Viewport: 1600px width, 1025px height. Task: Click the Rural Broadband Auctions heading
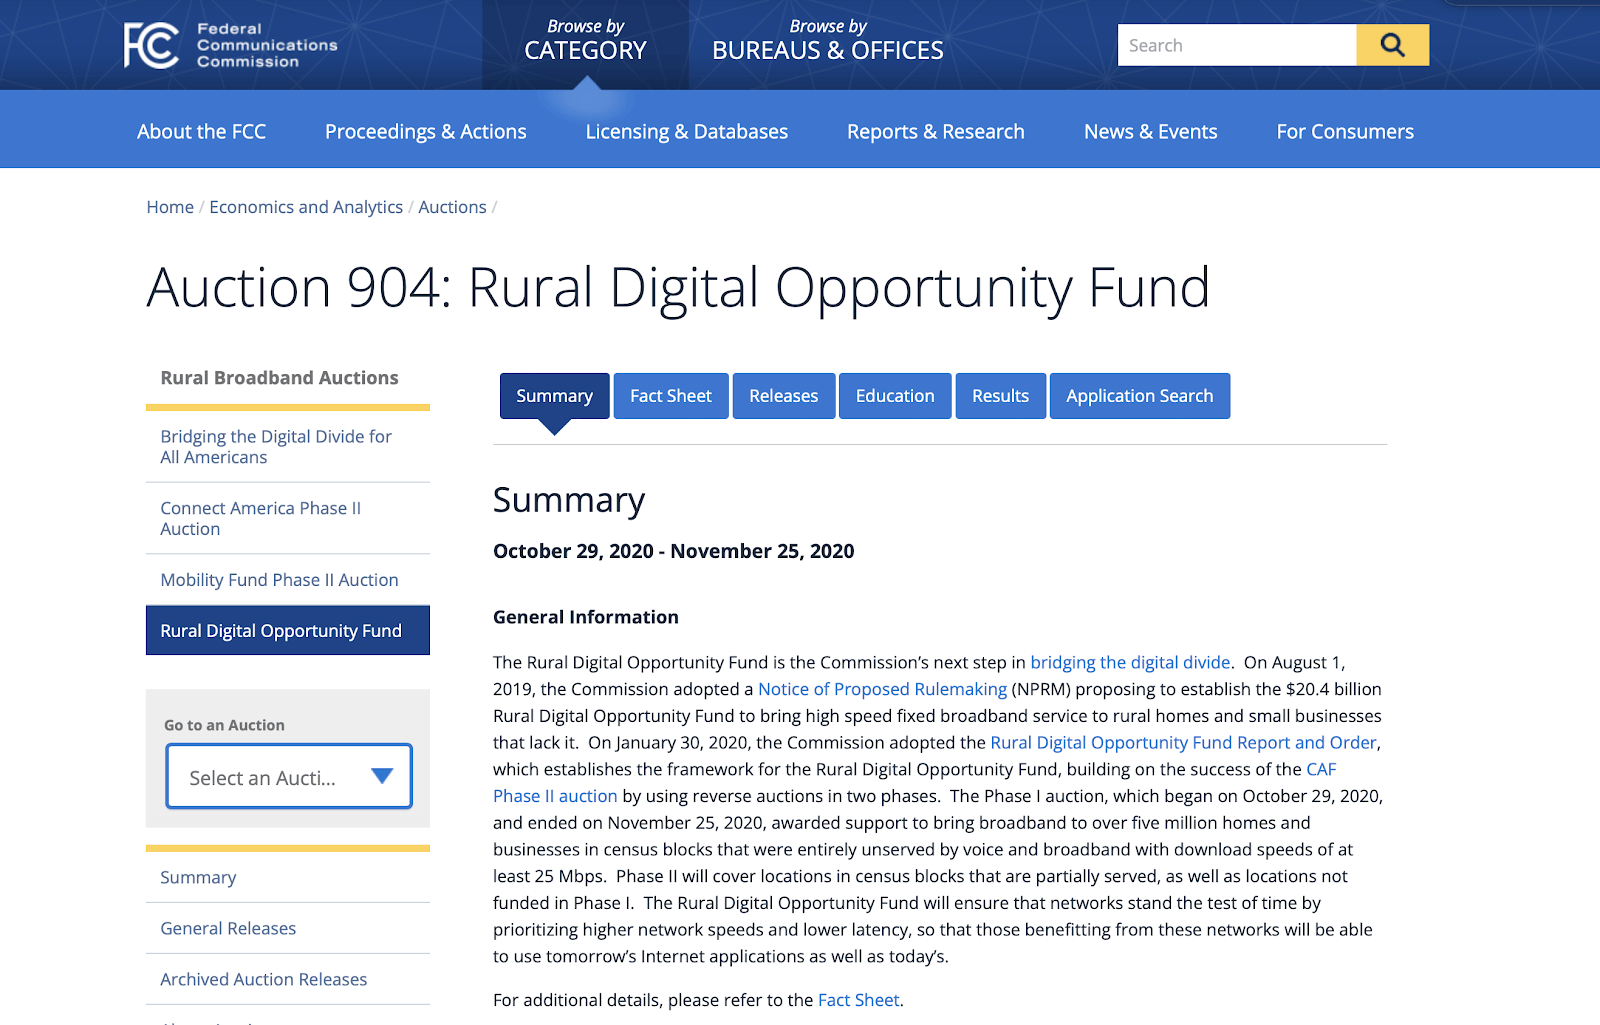280,378
